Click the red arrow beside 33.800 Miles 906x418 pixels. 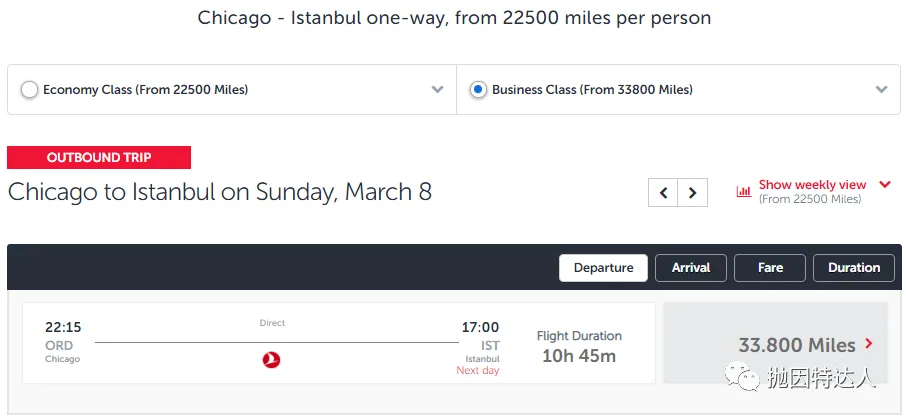coord(868,344)
